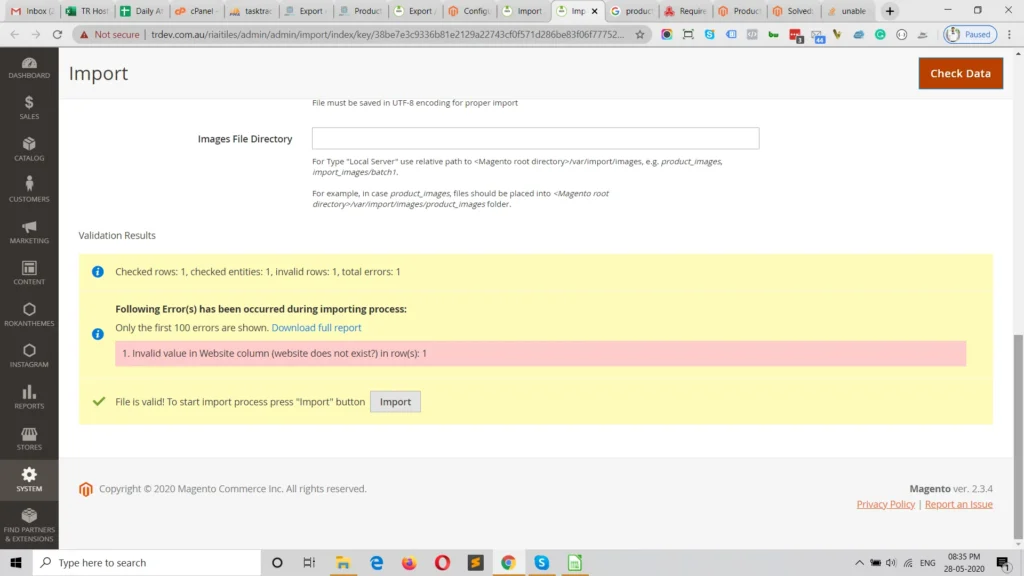Viewport: 1024px width, 576px height.
Task: Open the Sales sidebar menu
Action: point(29,108)
